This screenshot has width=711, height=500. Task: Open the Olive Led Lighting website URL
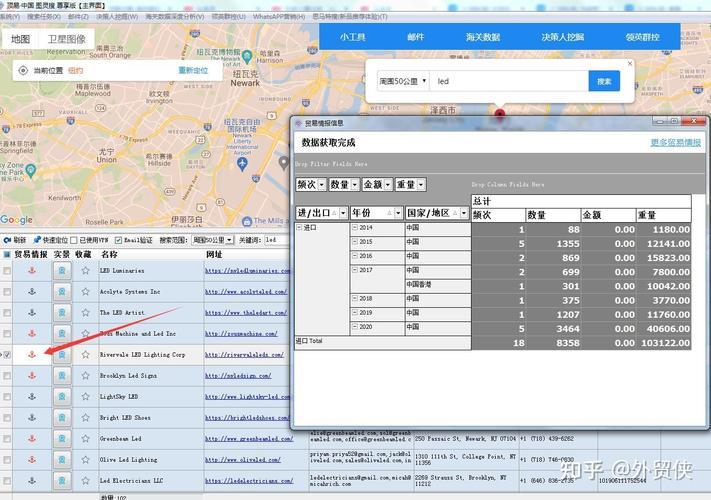tap(243, 459)
